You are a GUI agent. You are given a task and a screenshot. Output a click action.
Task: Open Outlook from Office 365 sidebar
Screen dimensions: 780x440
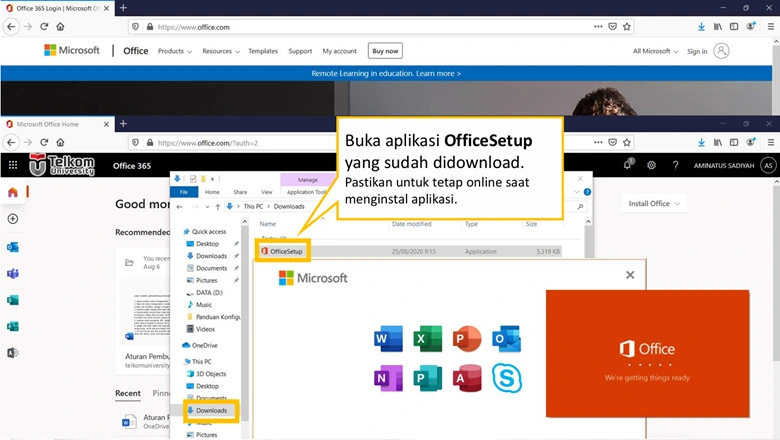[x=13, y=247]
